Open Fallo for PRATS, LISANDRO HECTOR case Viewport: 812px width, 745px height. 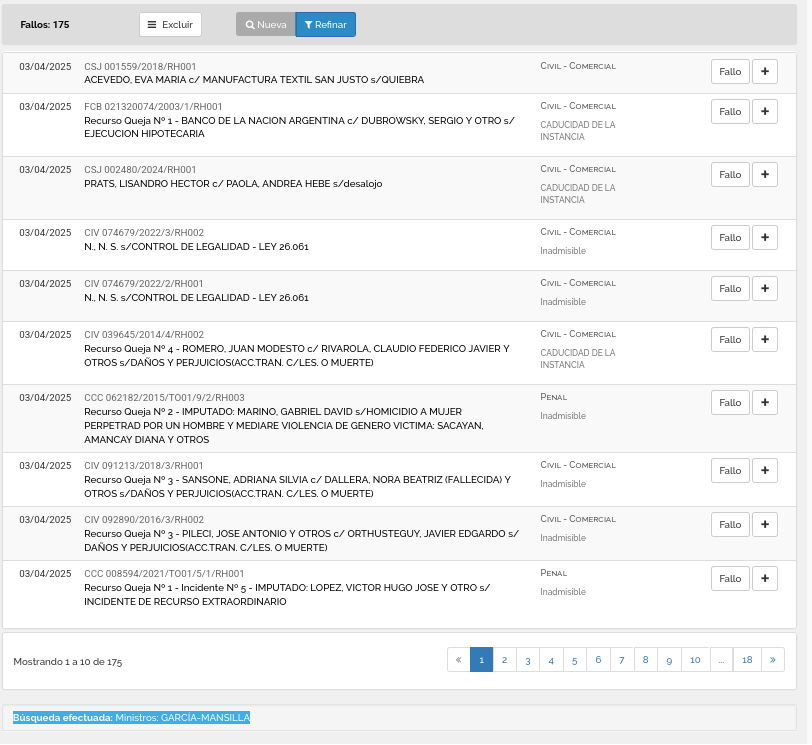[730, 175]
